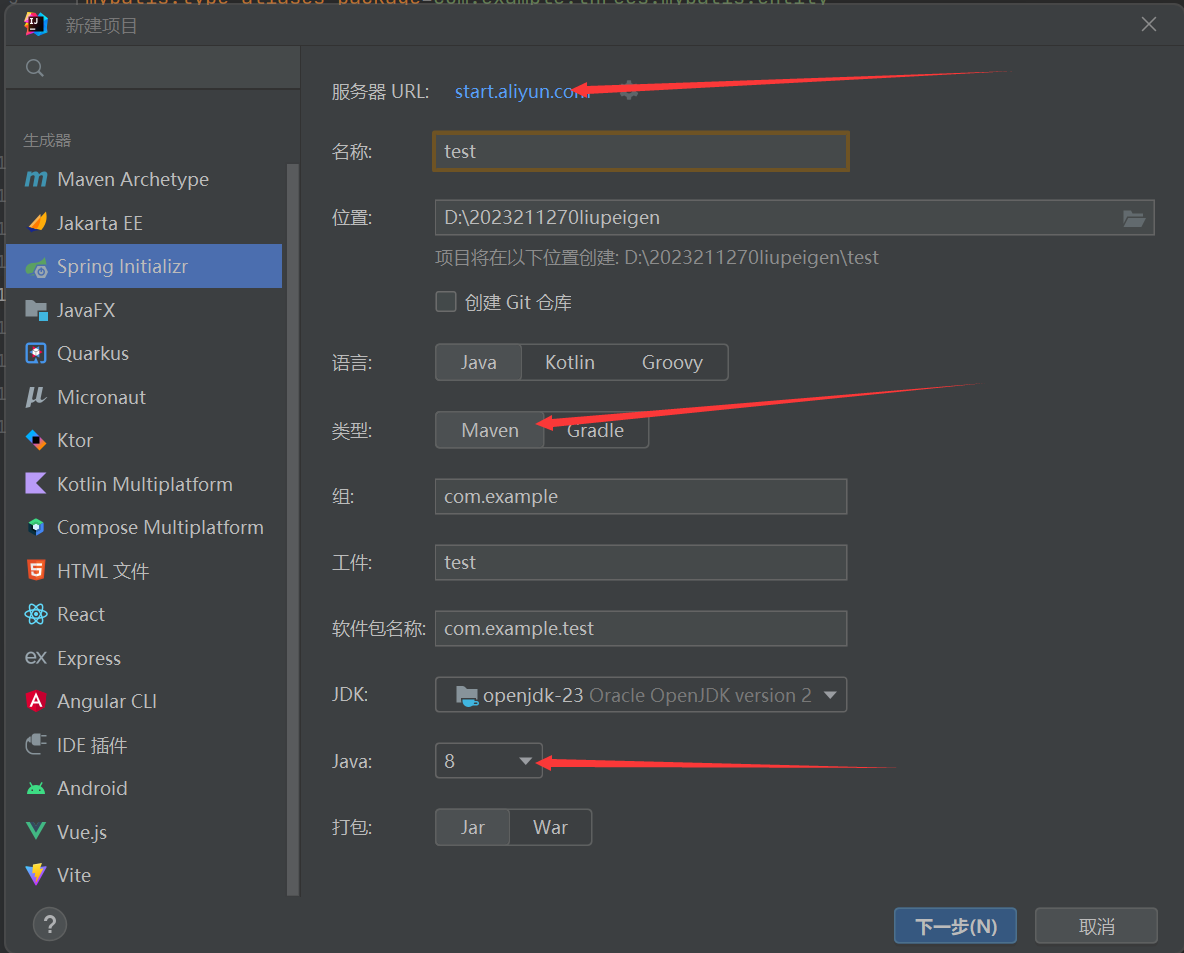
Task: Click the 取消 button
Action: tap(1096, 926)
